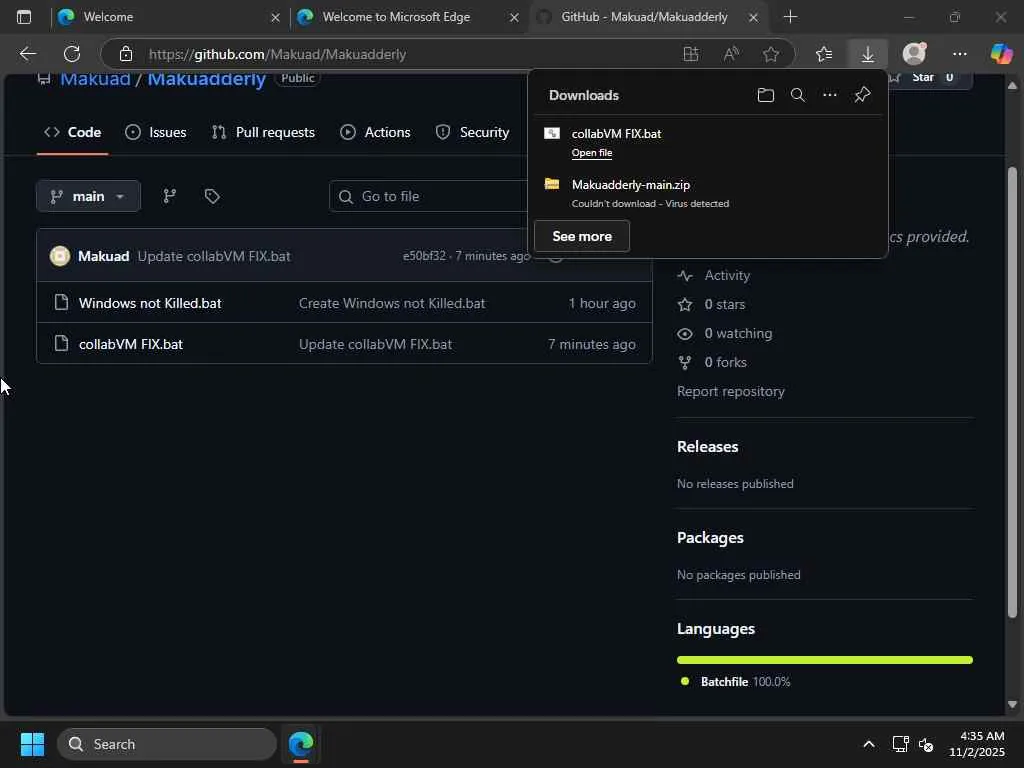The width and height of the screenshot is (1024, 768).
Task: Open taskbar clock showing 4:35 AM
Action: [976, 744]
